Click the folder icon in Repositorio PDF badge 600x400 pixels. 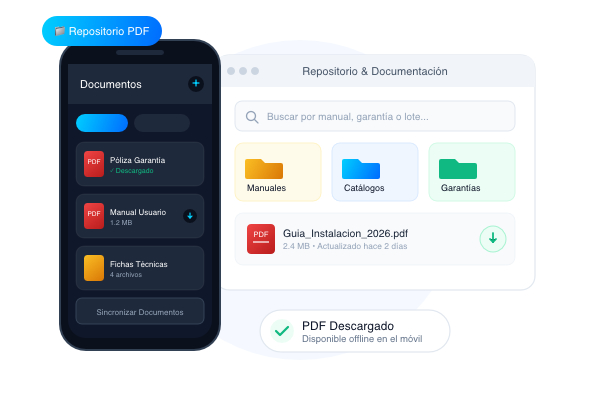tap(59, 31)
